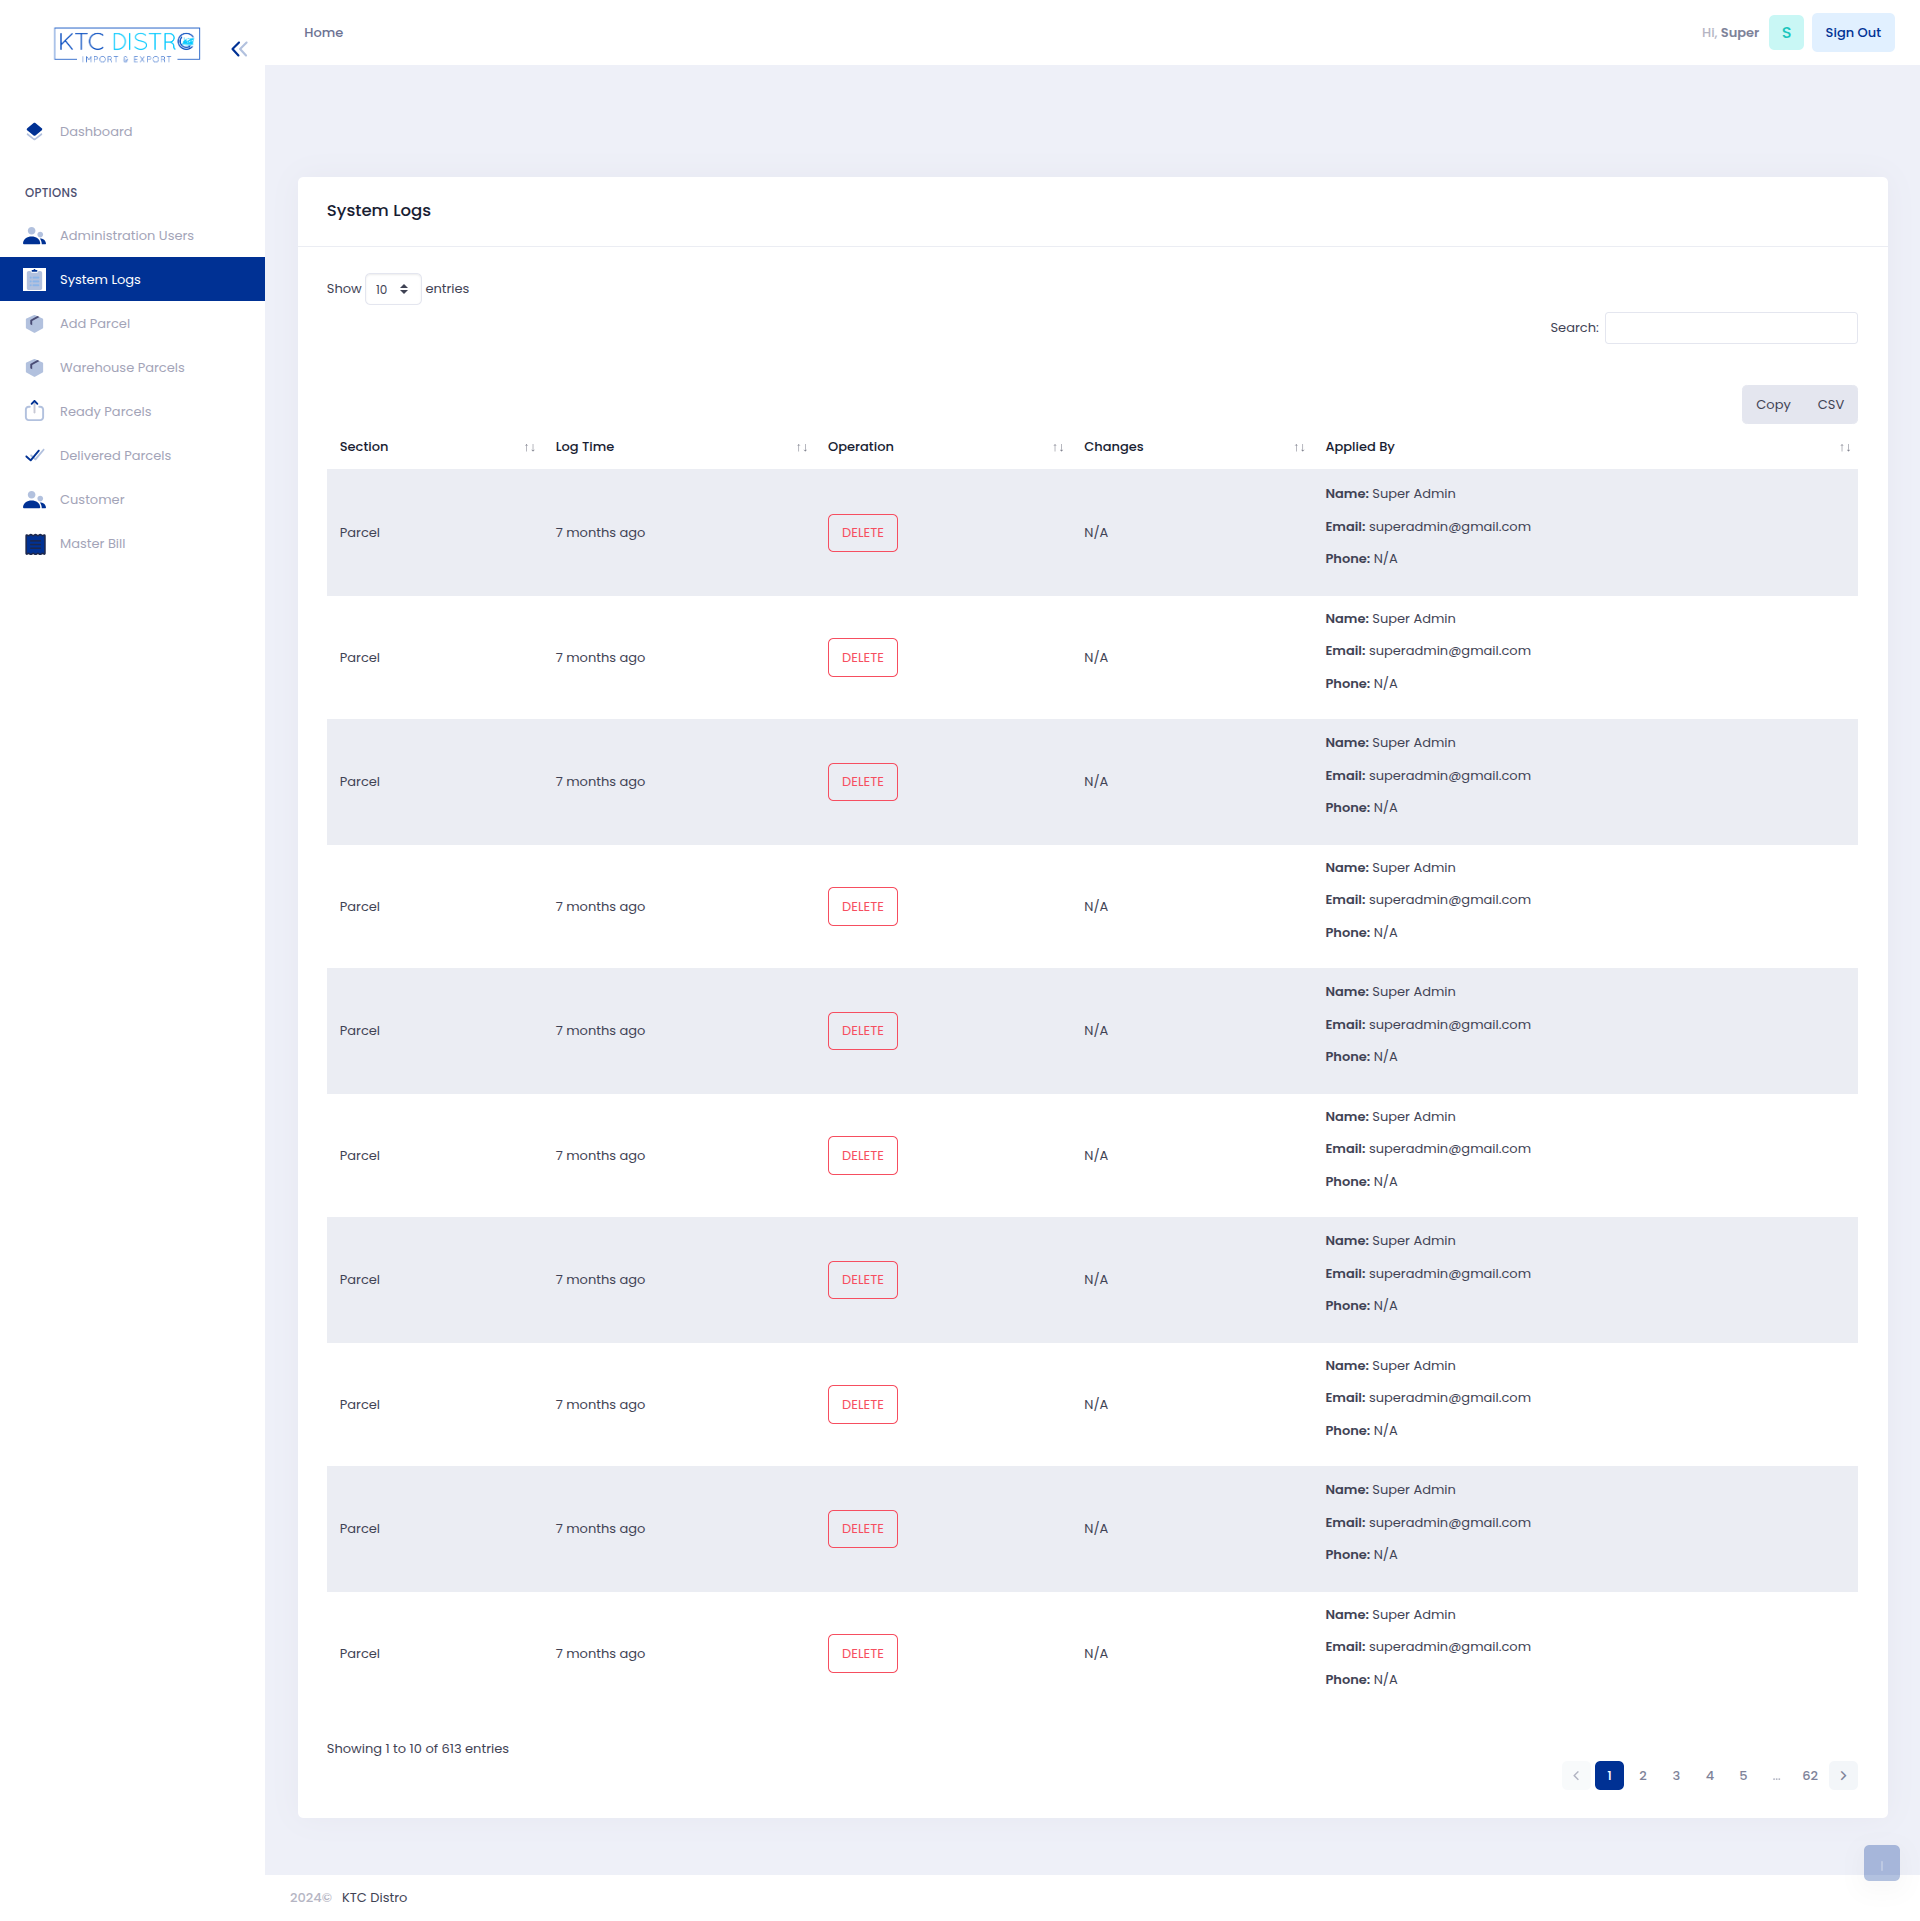This screenshot has width=1920, height=1921.
Task: Open Master Bill via its icon
Action: [x=35, y=543]
